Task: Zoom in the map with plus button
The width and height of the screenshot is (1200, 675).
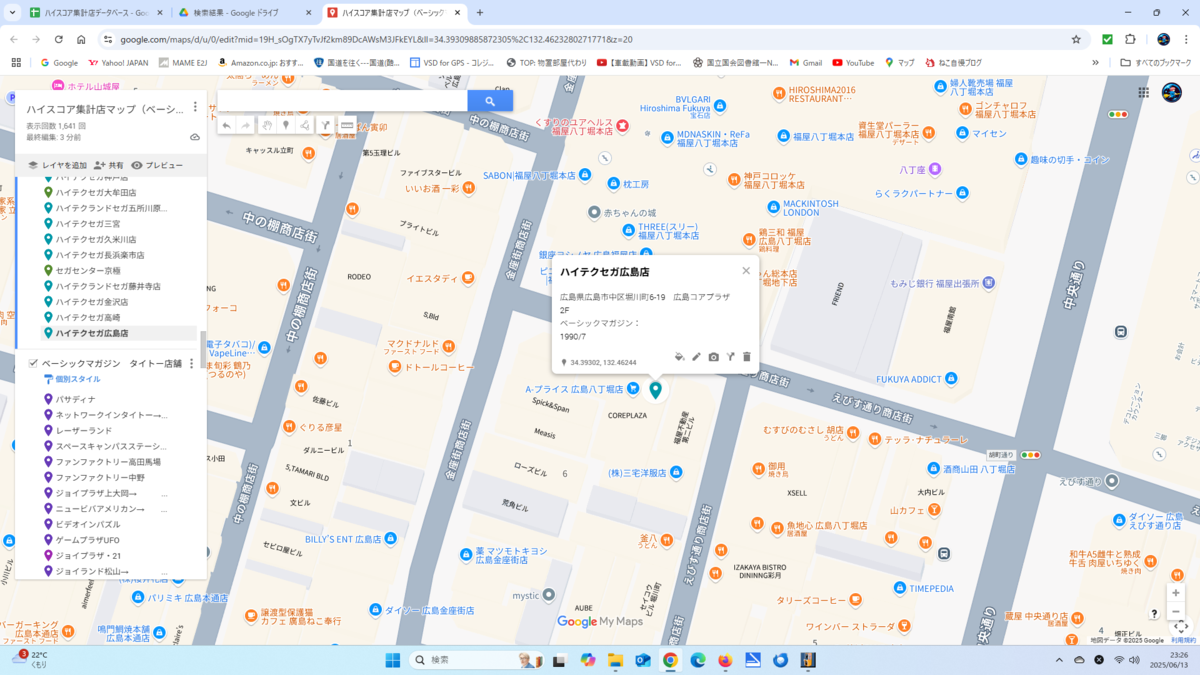Action: 1176,593
